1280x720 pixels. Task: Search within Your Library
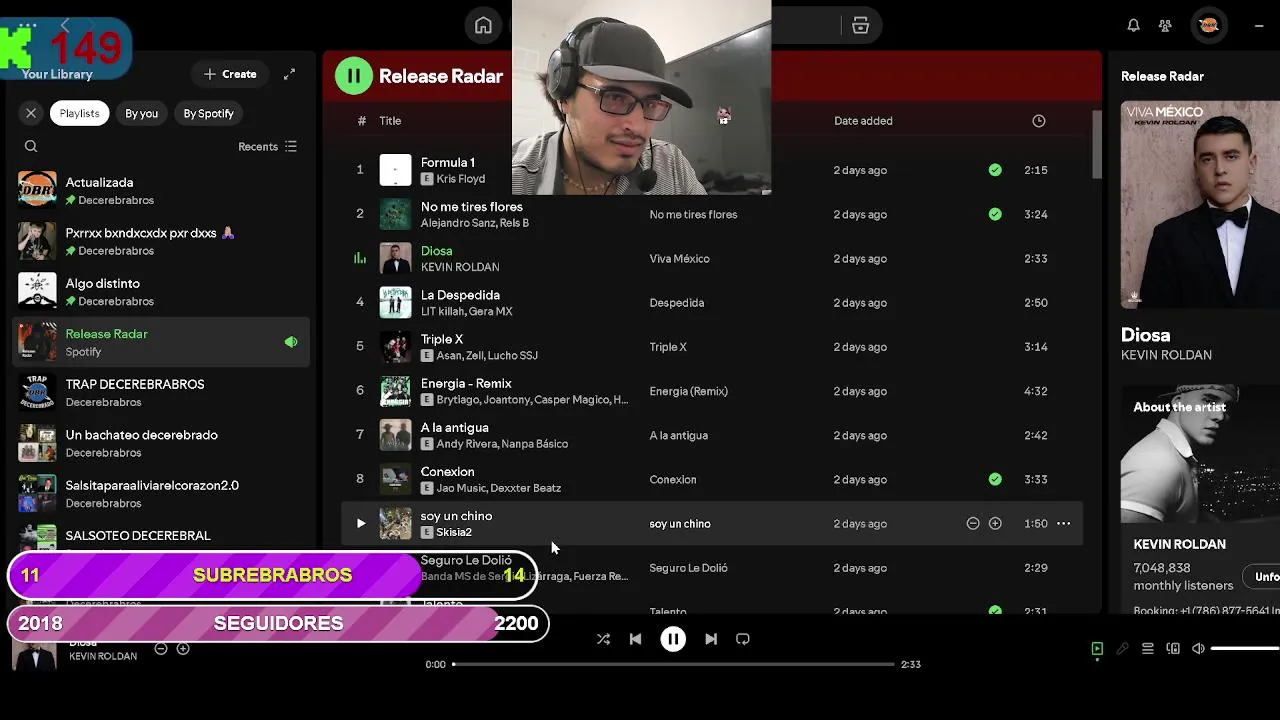click(31, 146)
